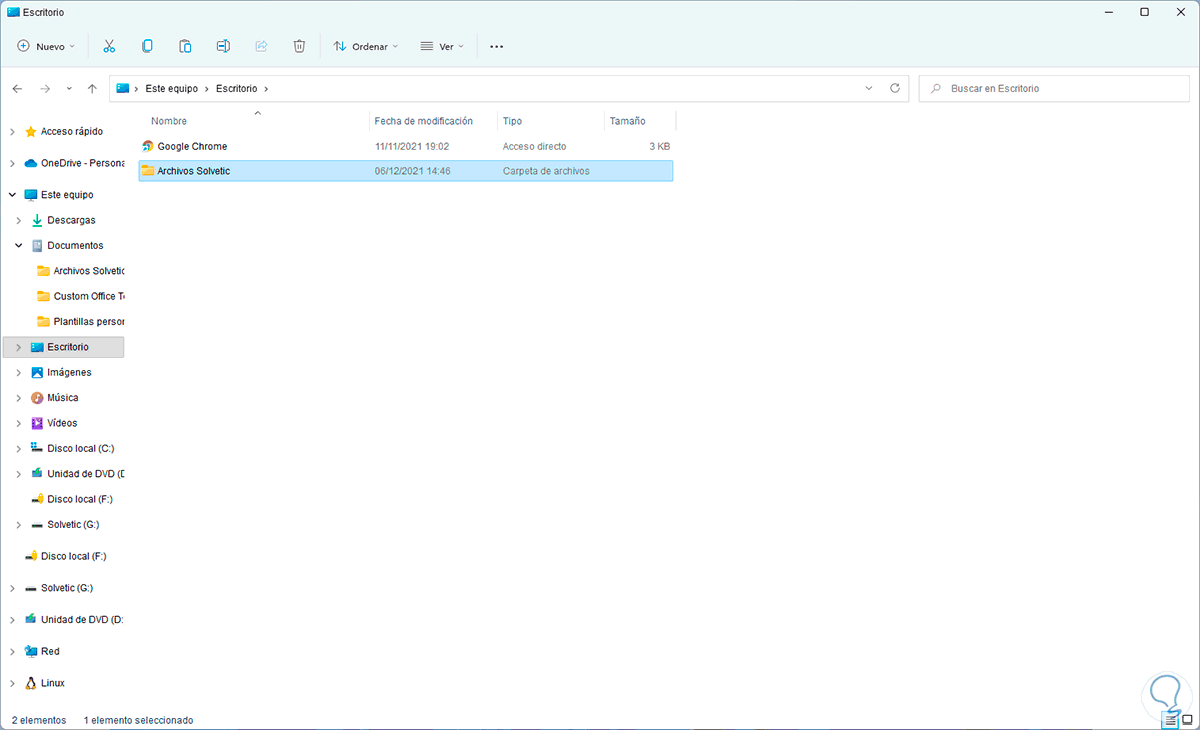This screenshot has height=730, width=1200.
Task: Click the Archivos Solvetic folder icon in list
Action: point(148,171)
